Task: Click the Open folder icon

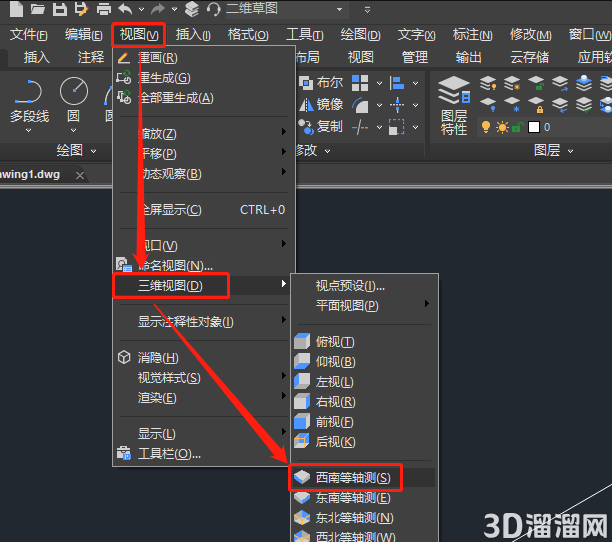Action: pyautogui.click(x=37, y=9)
